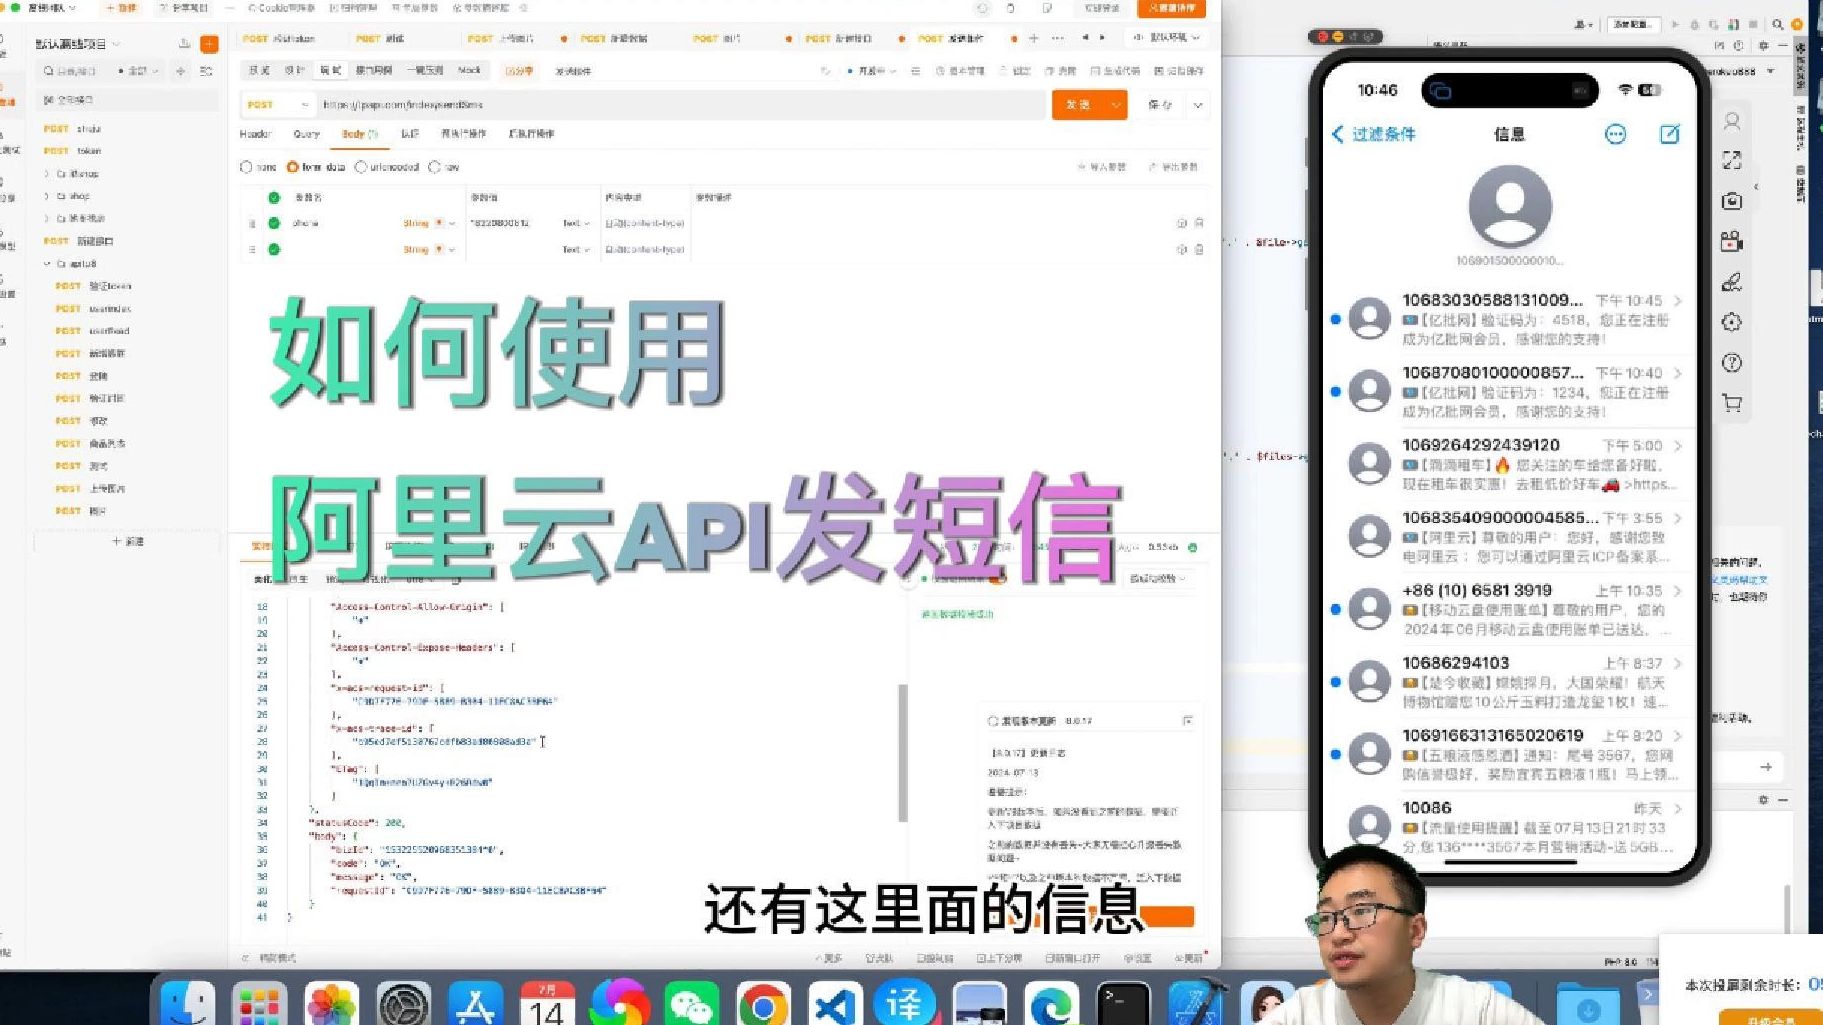Select the none body type radio button
The height and width of the screenshot is (1025, 1823).
(248, 167)
